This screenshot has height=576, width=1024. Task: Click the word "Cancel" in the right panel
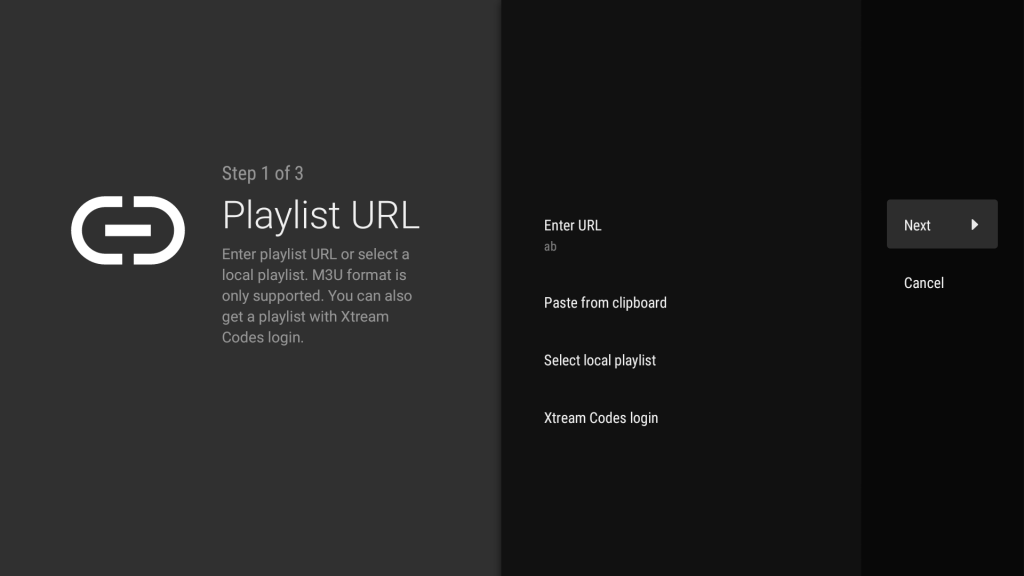click(x=923, y=283)
